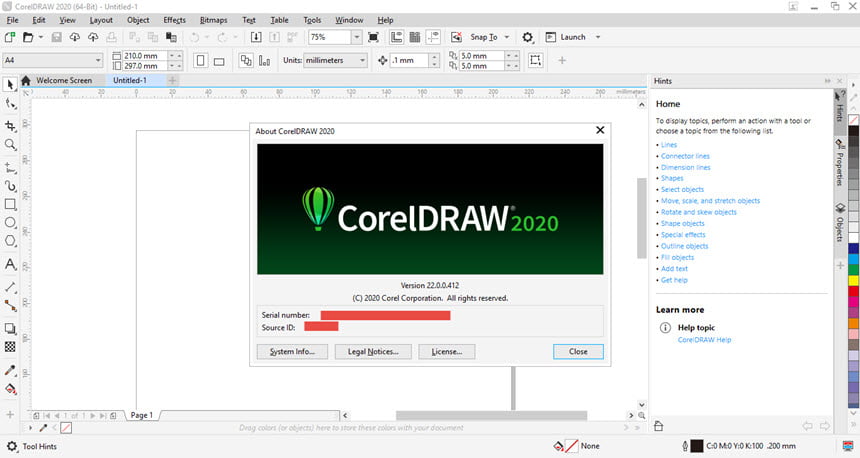Add new document tab plus
Screen dimensions: 860x458
(x=172, y=81)
